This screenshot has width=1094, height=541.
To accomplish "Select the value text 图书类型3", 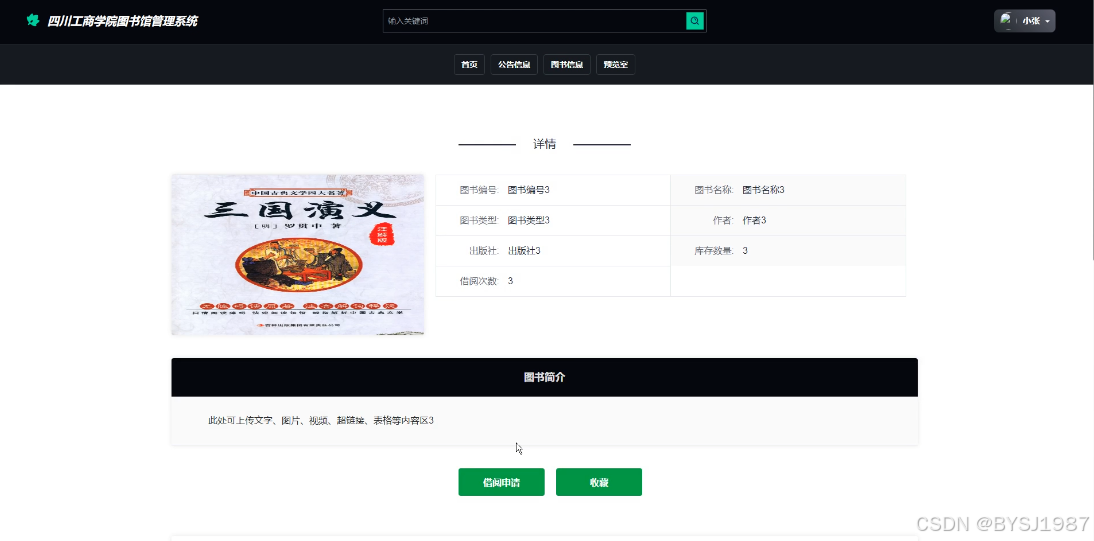I will (x=529, y=220).
